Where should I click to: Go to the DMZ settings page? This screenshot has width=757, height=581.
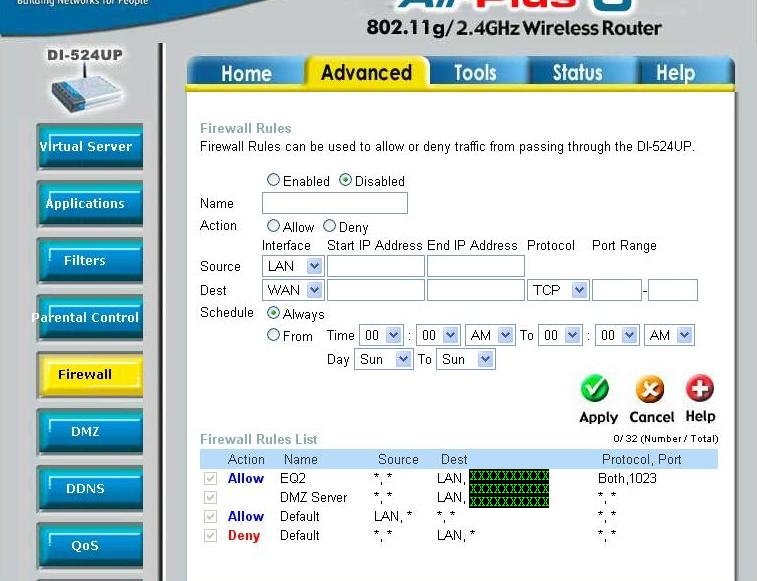pos(89,432)
